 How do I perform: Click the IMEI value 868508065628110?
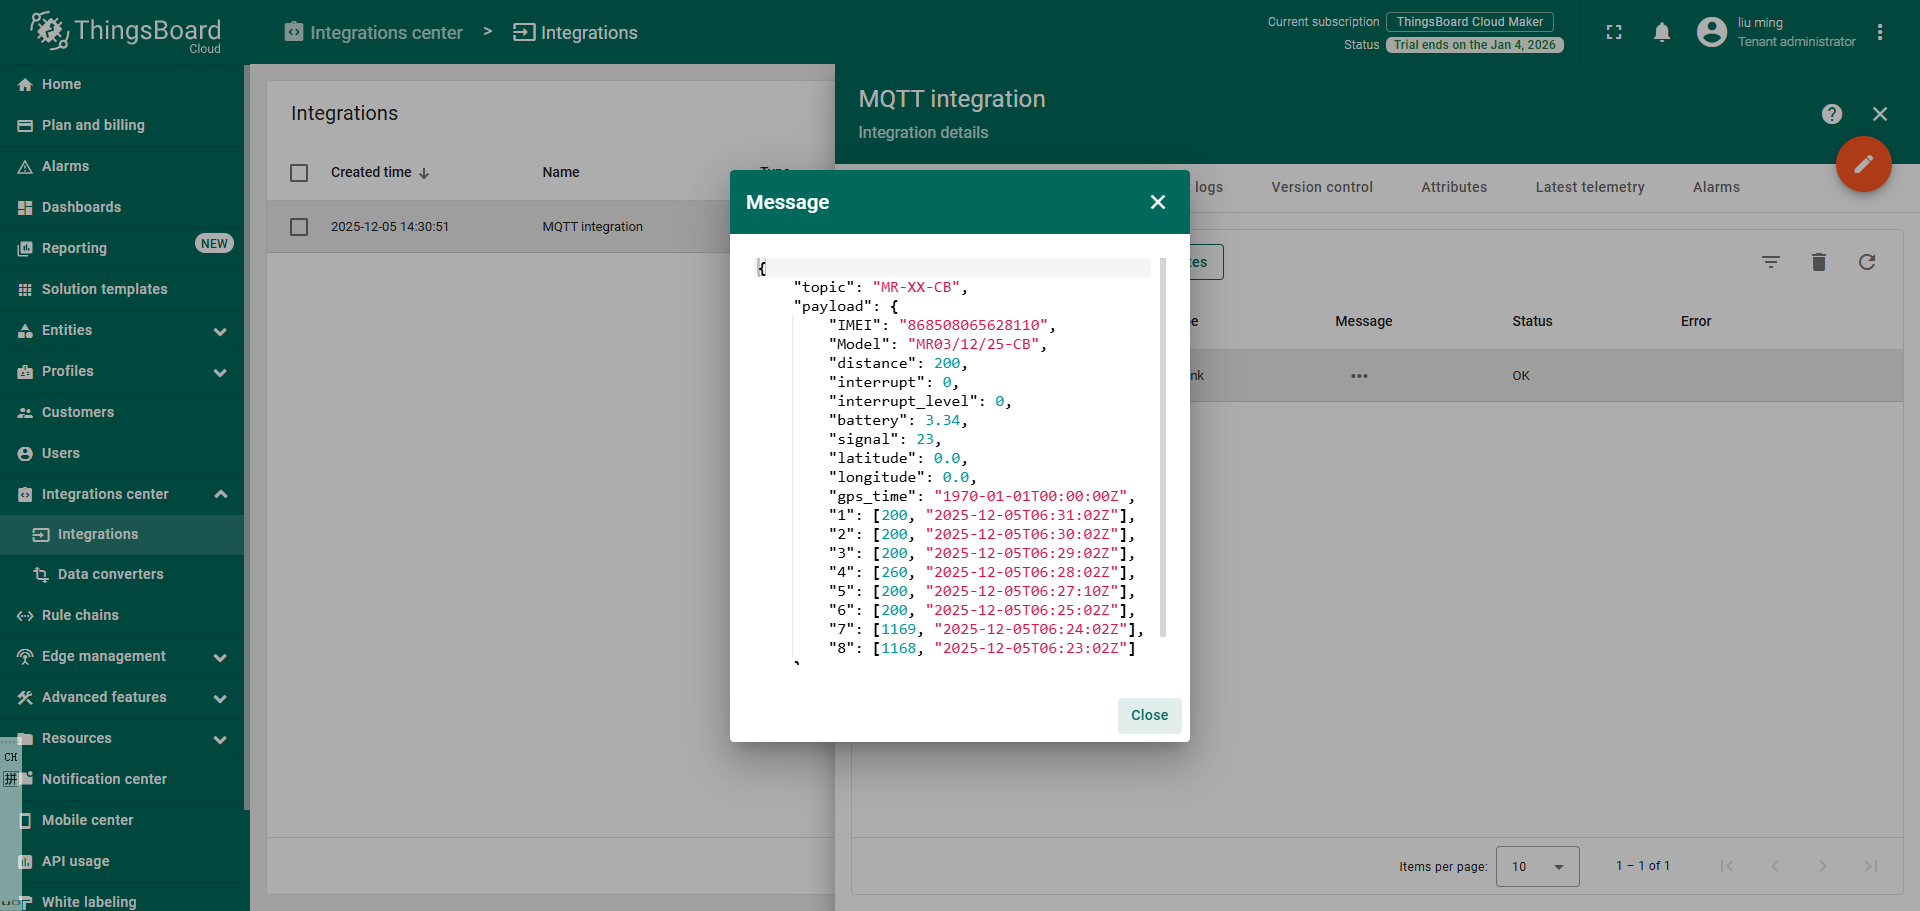[973, 326]
